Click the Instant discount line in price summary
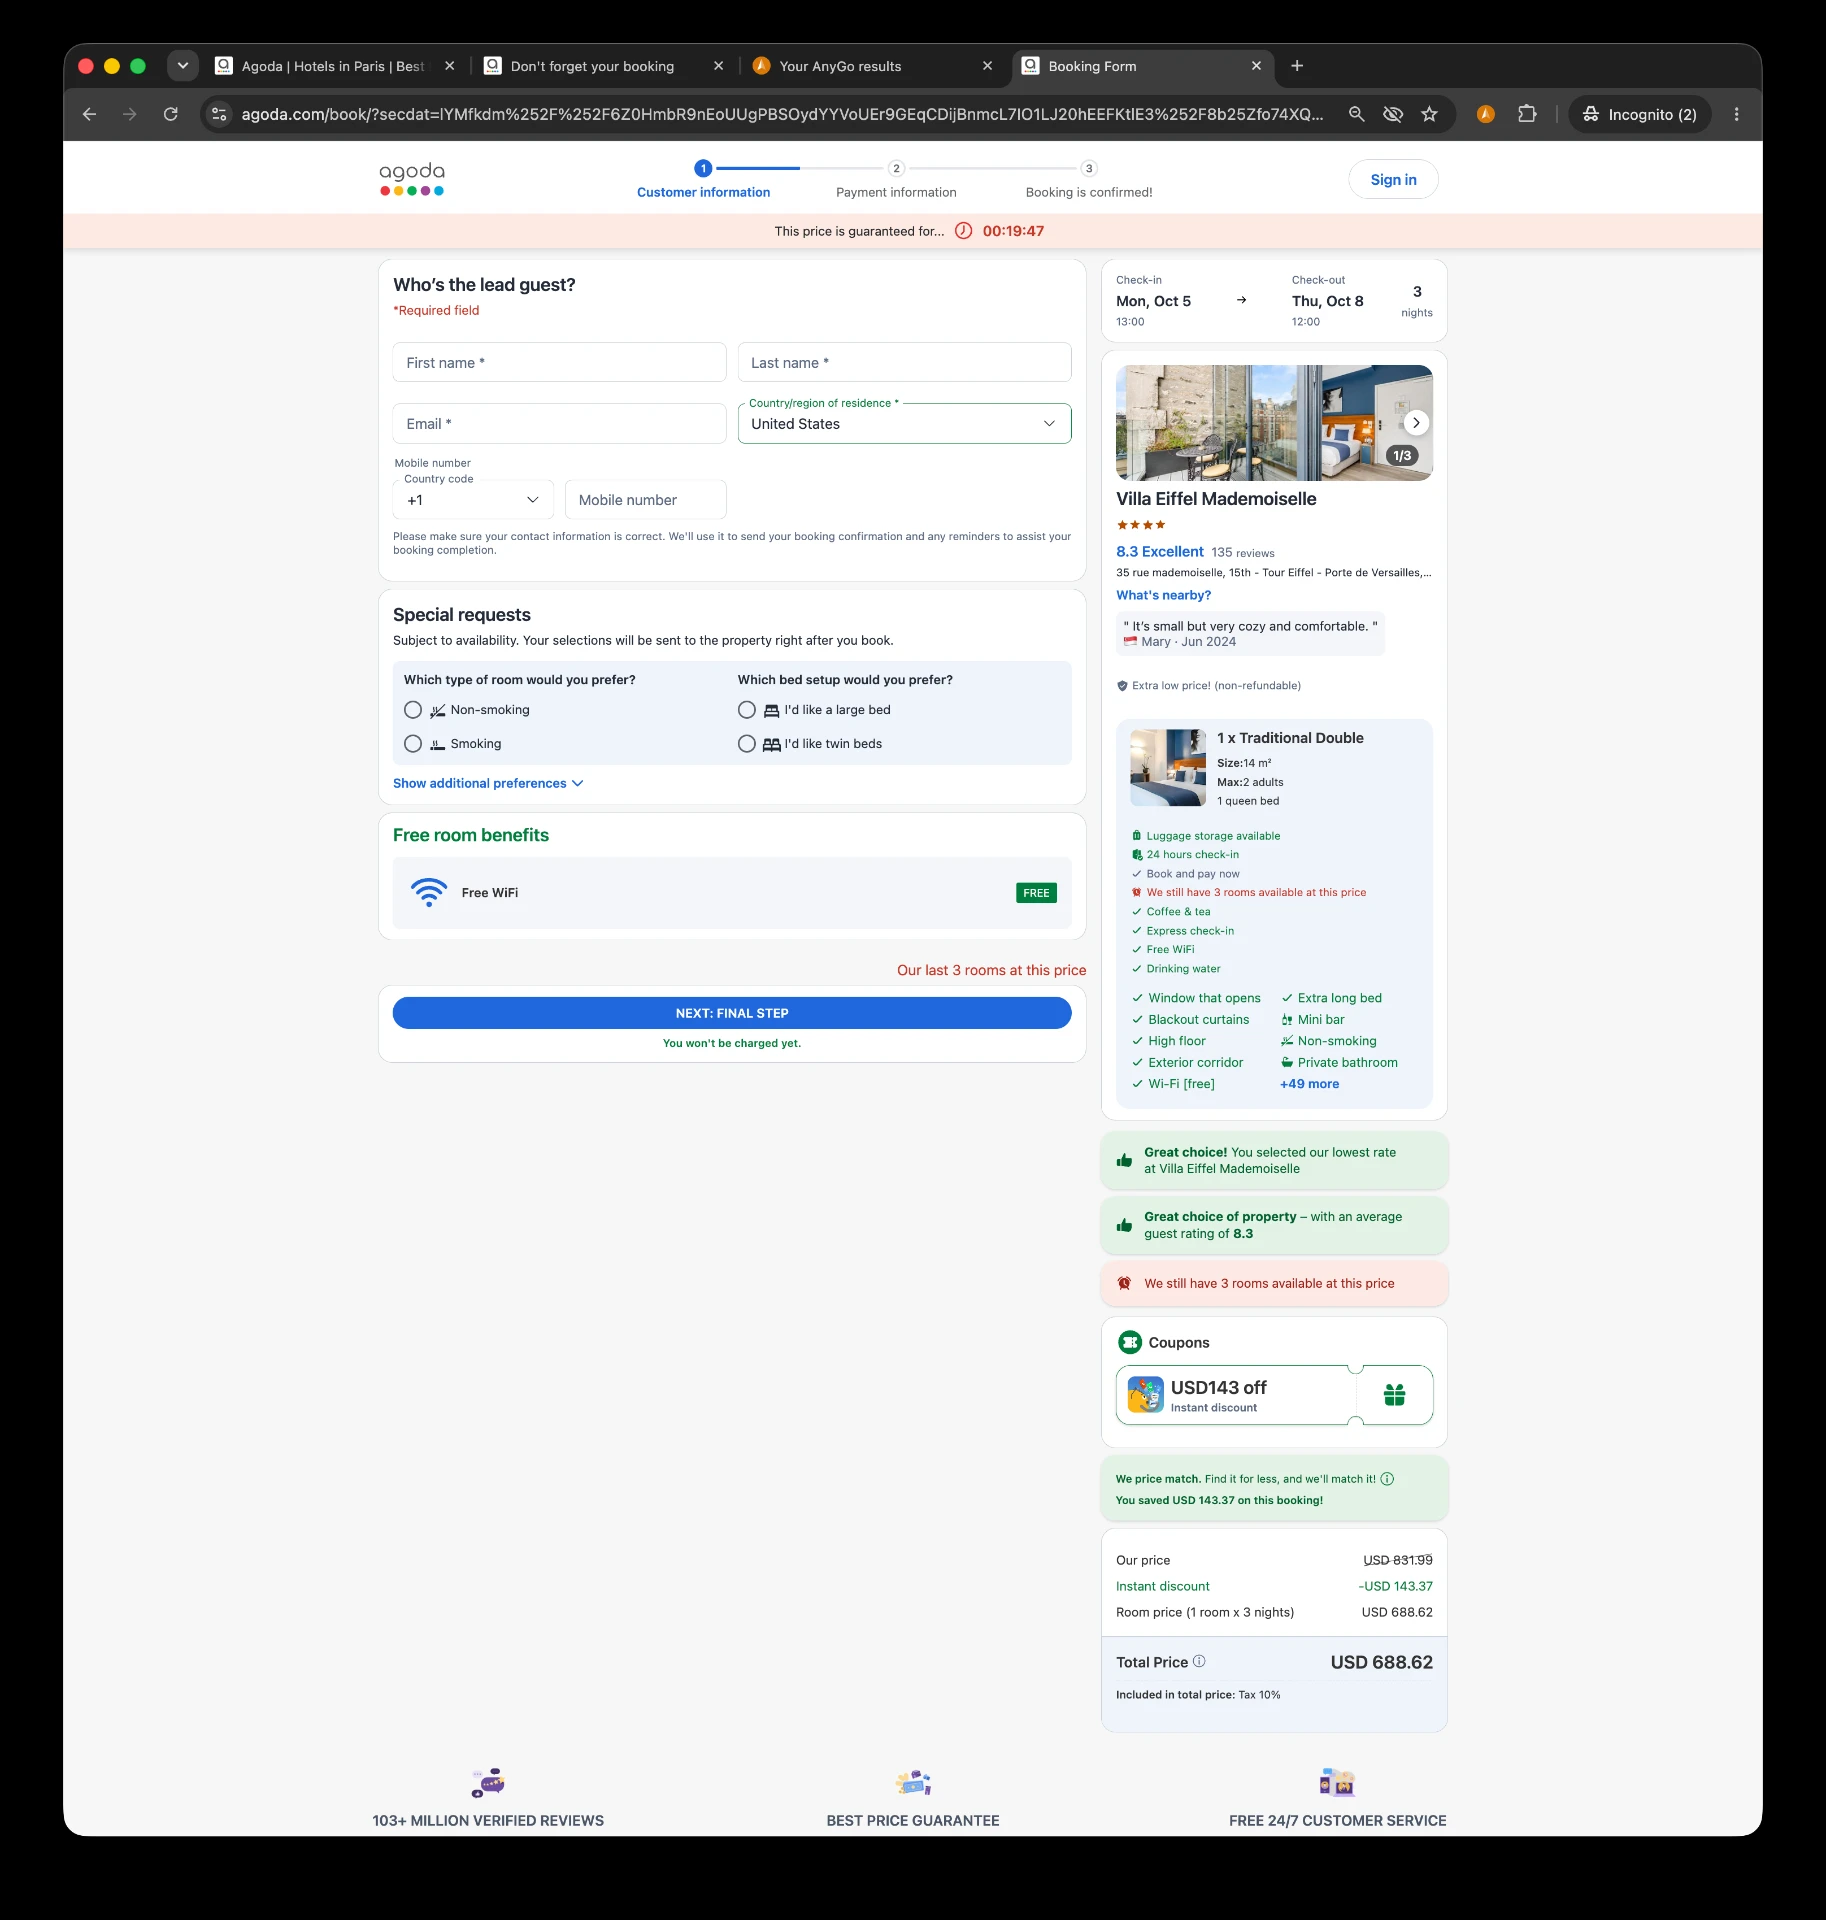Viewport: 1826px width, 1920px height. coord(1274,1586)
